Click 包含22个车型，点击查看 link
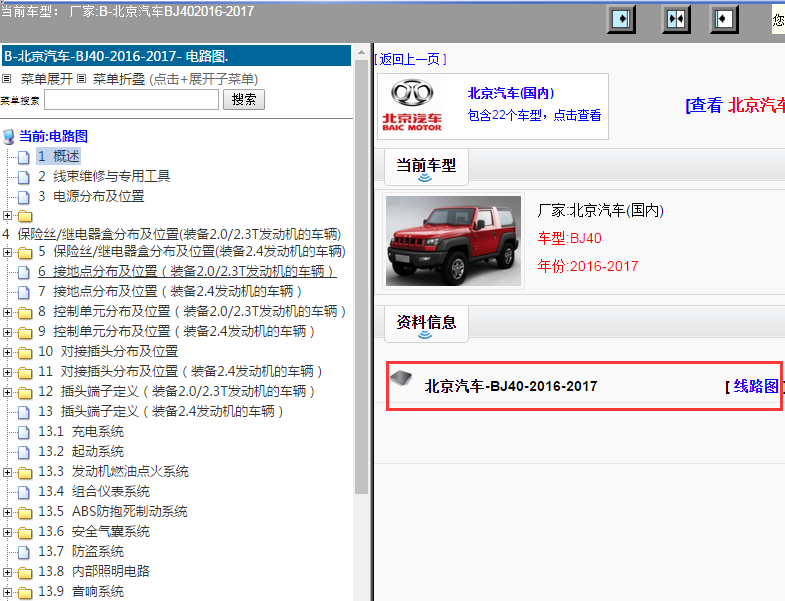Viewport: 785px width, 601px height. coord(534,115)
